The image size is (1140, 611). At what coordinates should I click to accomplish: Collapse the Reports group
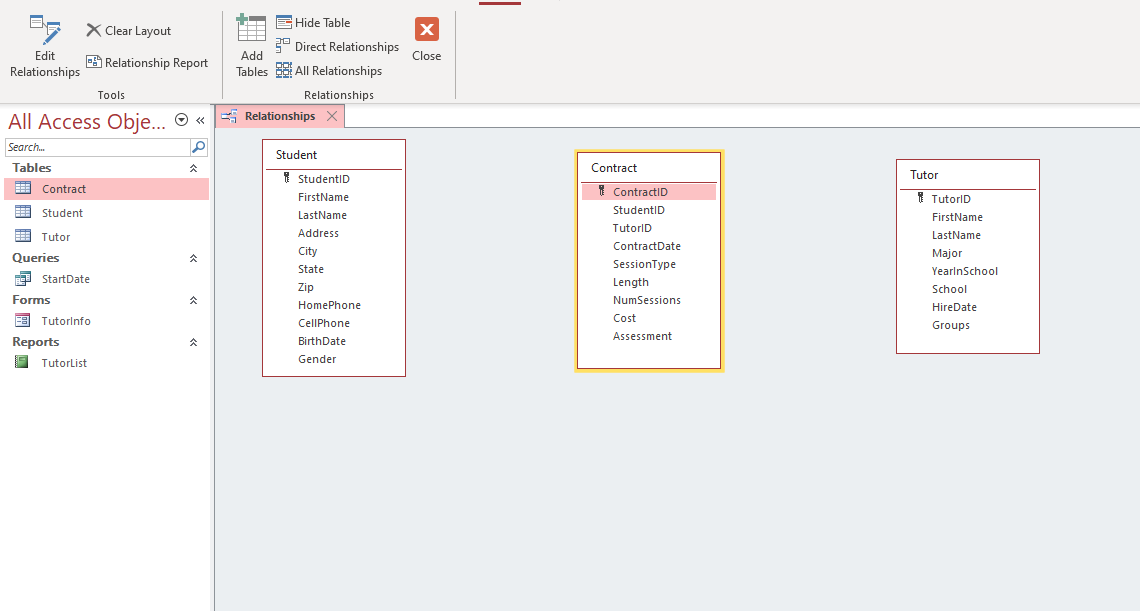(193, 343)
